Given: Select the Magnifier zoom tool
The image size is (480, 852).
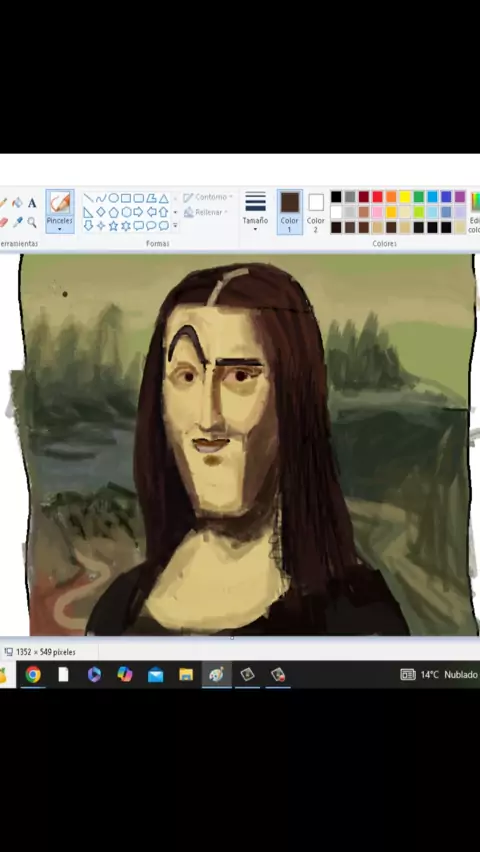Looking at the screenshot, I should pos(32,222).
